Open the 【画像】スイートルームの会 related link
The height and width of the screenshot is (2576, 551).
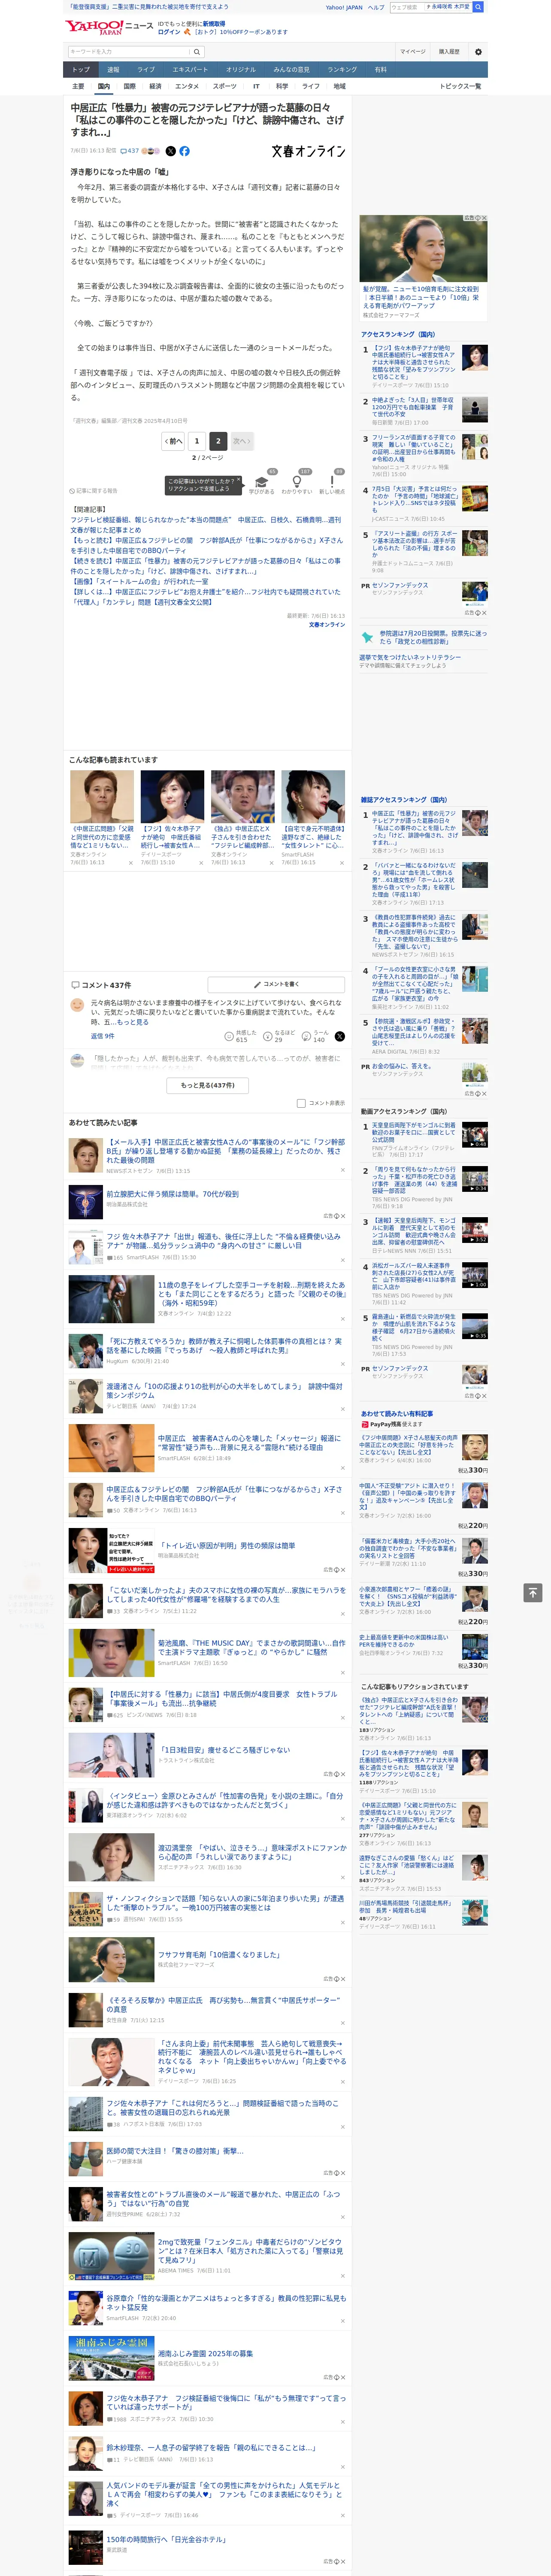(139, 581)
